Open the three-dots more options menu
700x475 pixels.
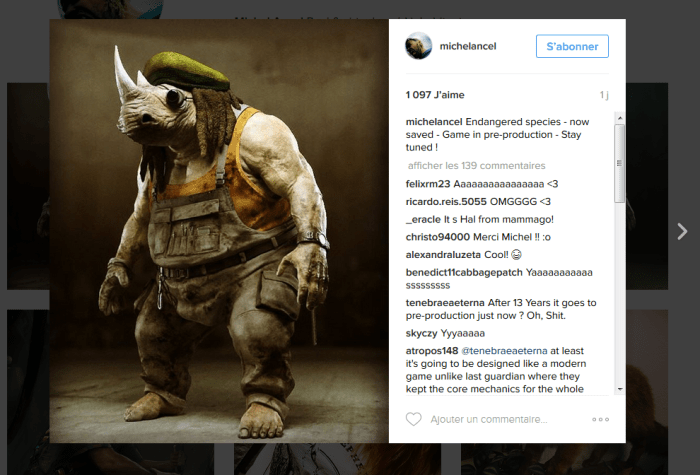600,419
